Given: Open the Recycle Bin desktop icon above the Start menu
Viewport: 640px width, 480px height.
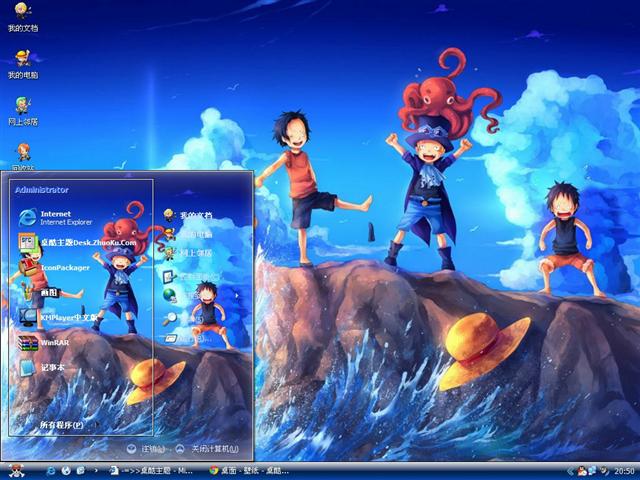Looking at the screenshot, I should (x=23, y=157).
